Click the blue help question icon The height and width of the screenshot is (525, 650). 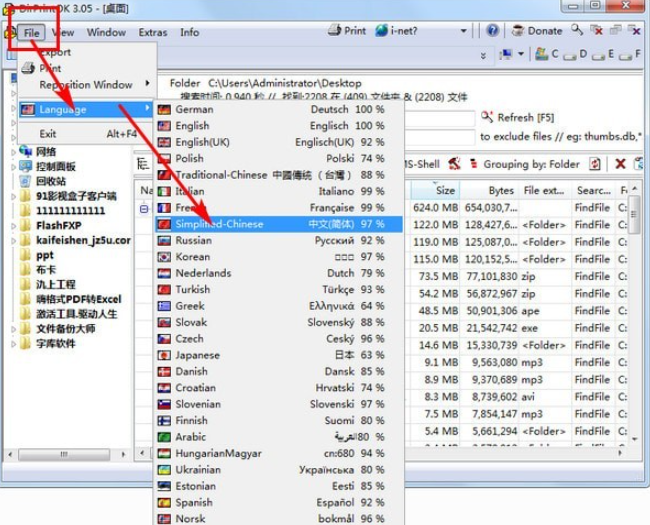point(492,31)
